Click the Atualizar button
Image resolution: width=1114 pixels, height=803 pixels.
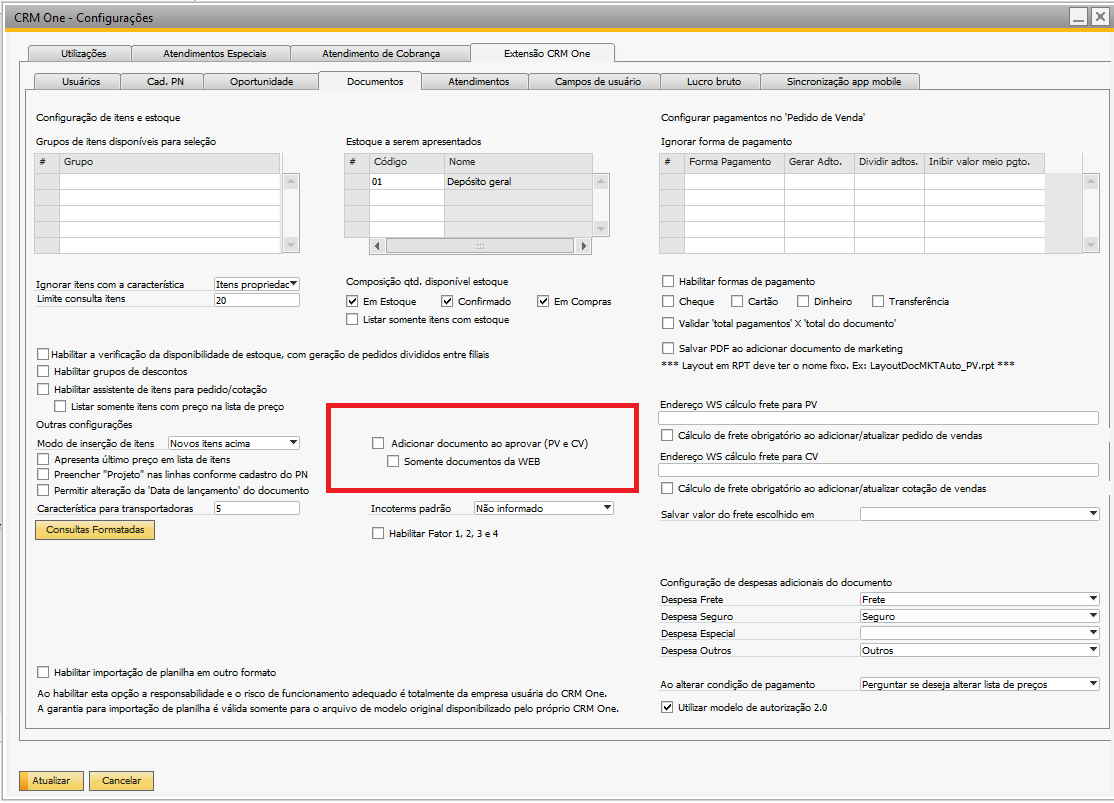50,780
